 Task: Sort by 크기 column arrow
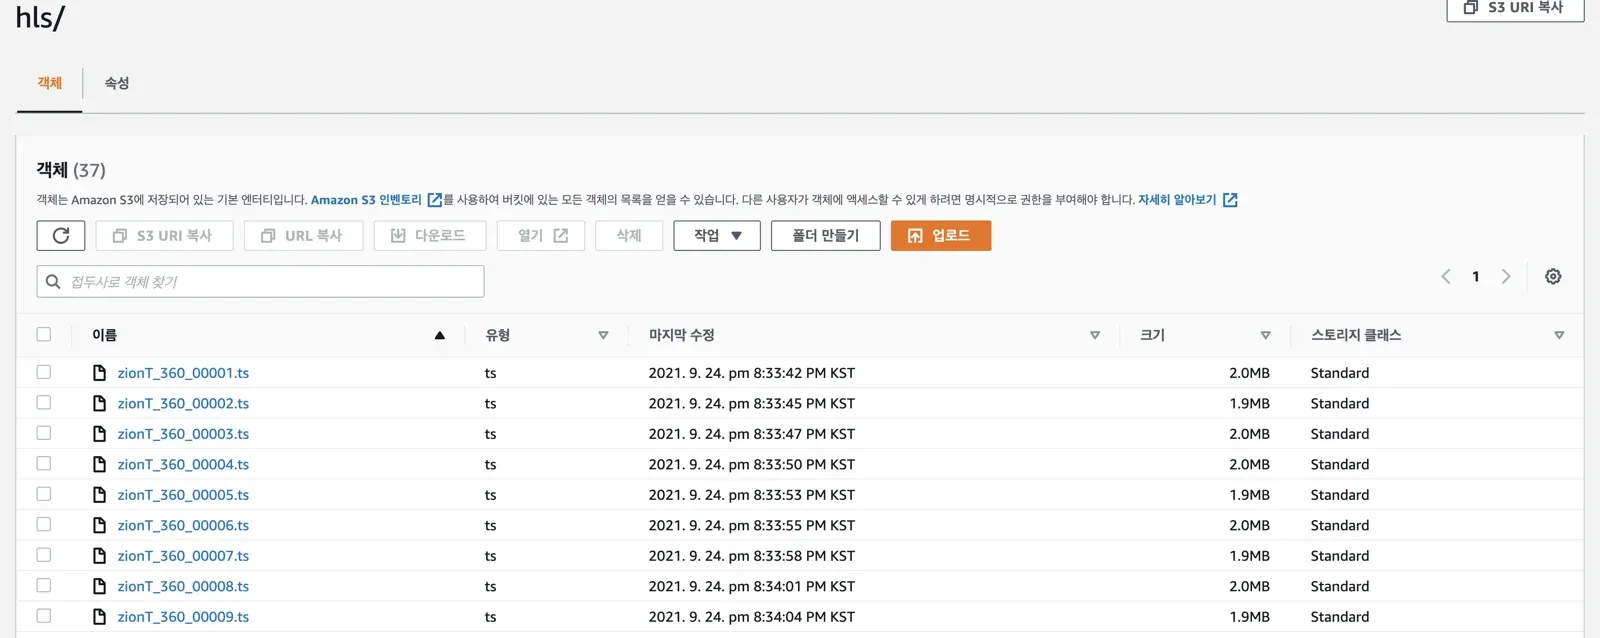coord(1266,335)
